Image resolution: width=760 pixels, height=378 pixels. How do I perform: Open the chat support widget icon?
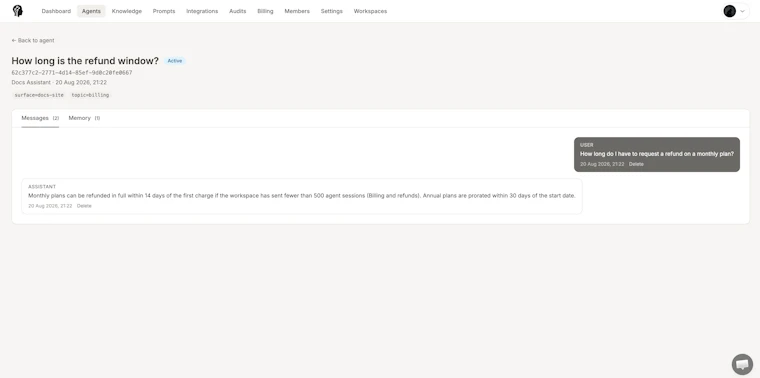point(742,364)
